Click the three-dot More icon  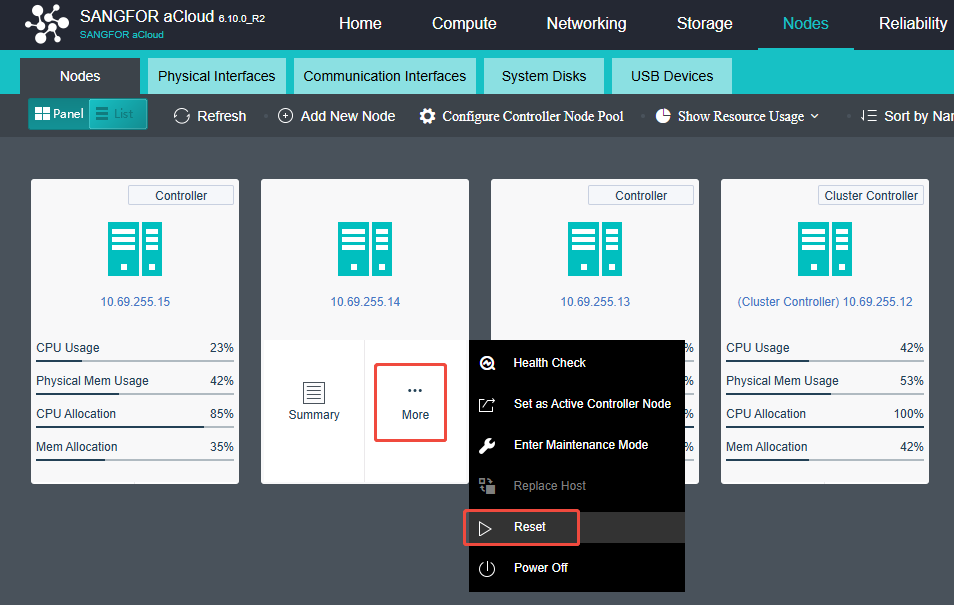[x=415, y=391]
